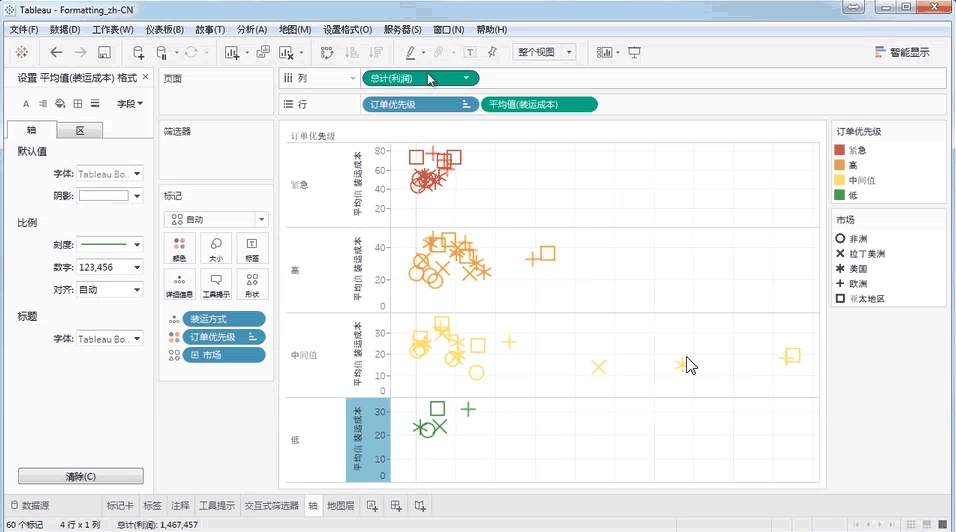Image resolution: width=956 pixels, height=532 pixels.
Task: Click the Undo back arrow icon
Action: pyautogui.click(x=56, y=52)
